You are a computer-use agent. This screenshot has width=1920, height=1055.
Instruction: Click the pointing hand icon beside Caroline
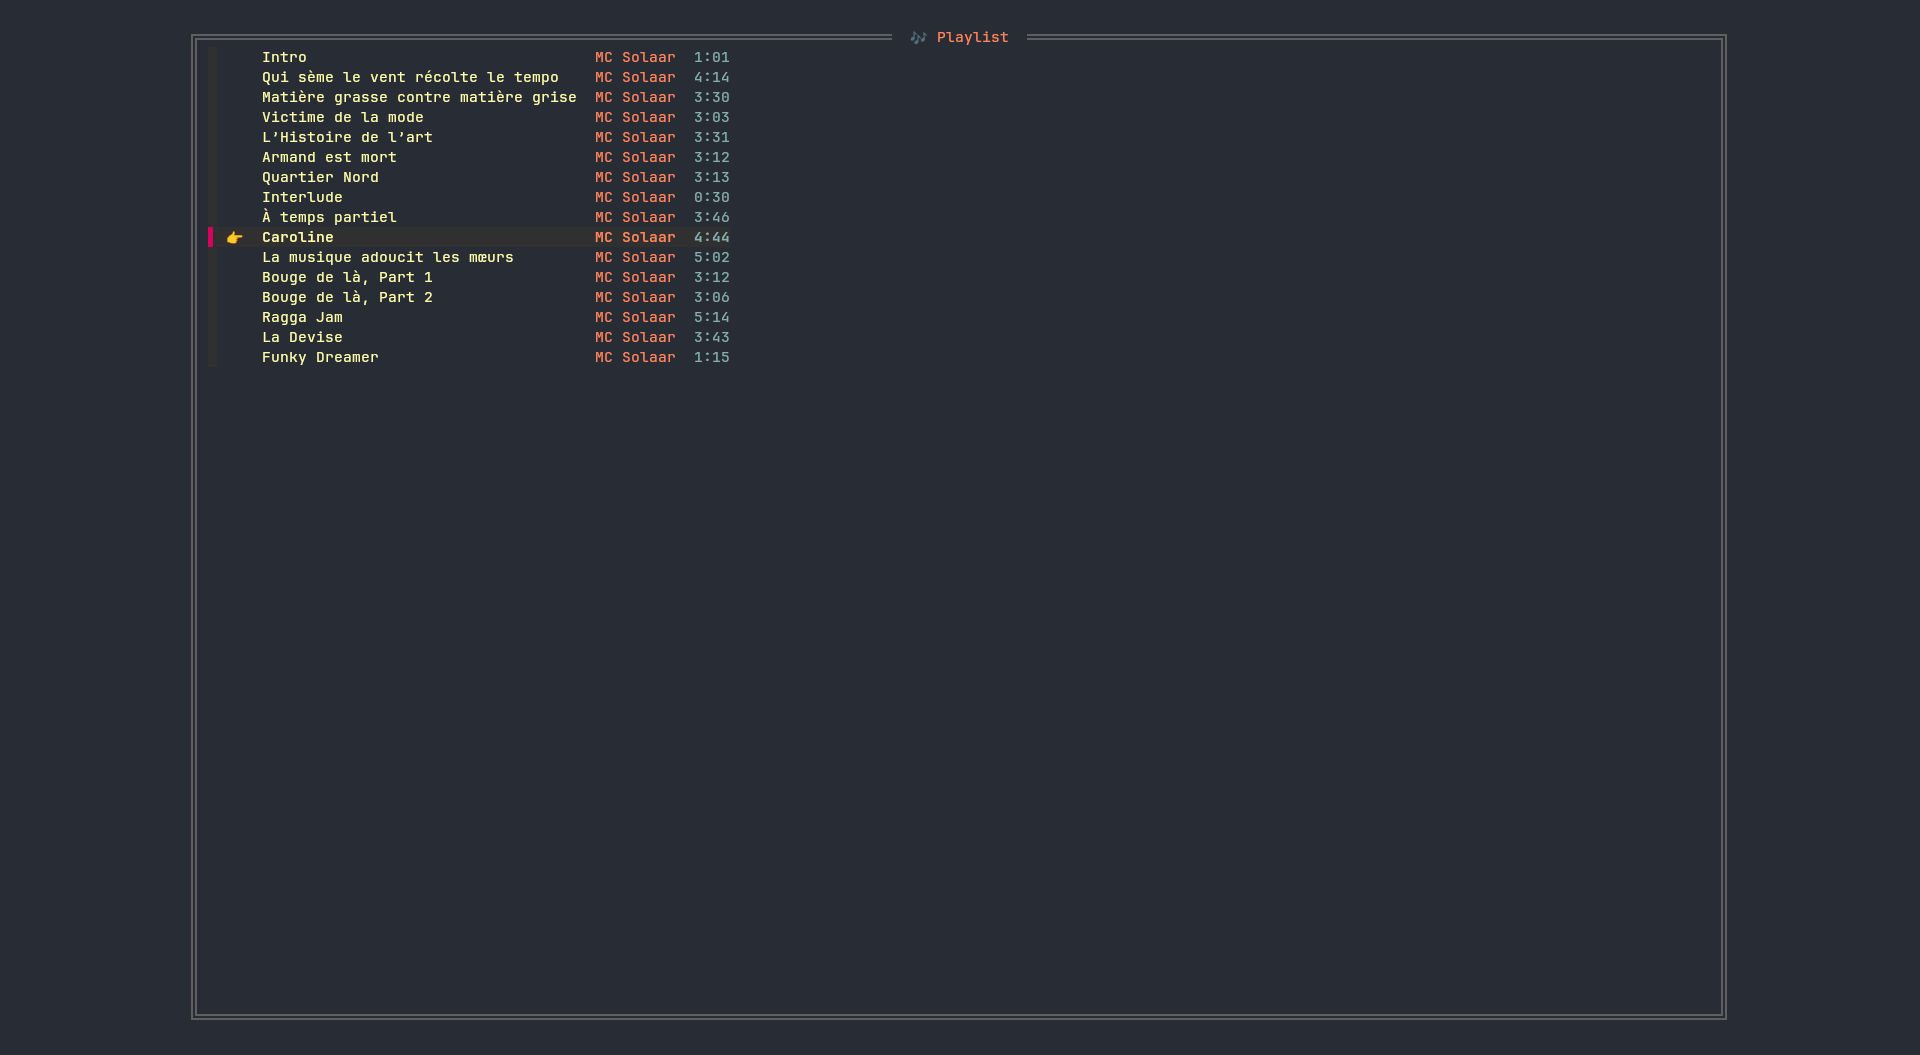coord(234,238)
